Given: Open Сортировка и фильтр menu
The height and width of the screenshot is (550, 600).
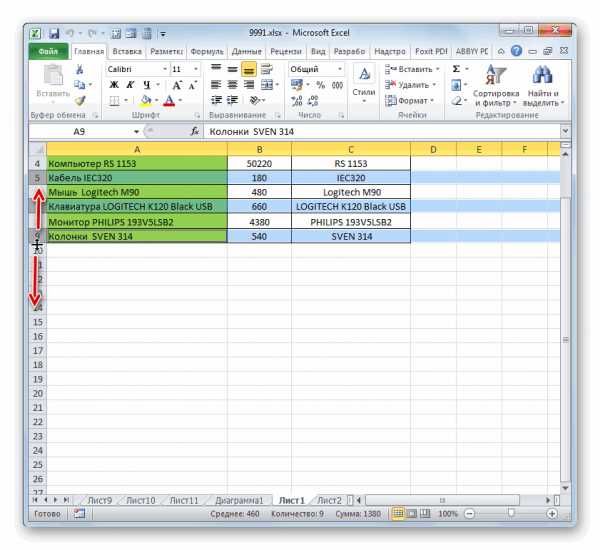Looking at the screenshot, I should click(496, 86).
